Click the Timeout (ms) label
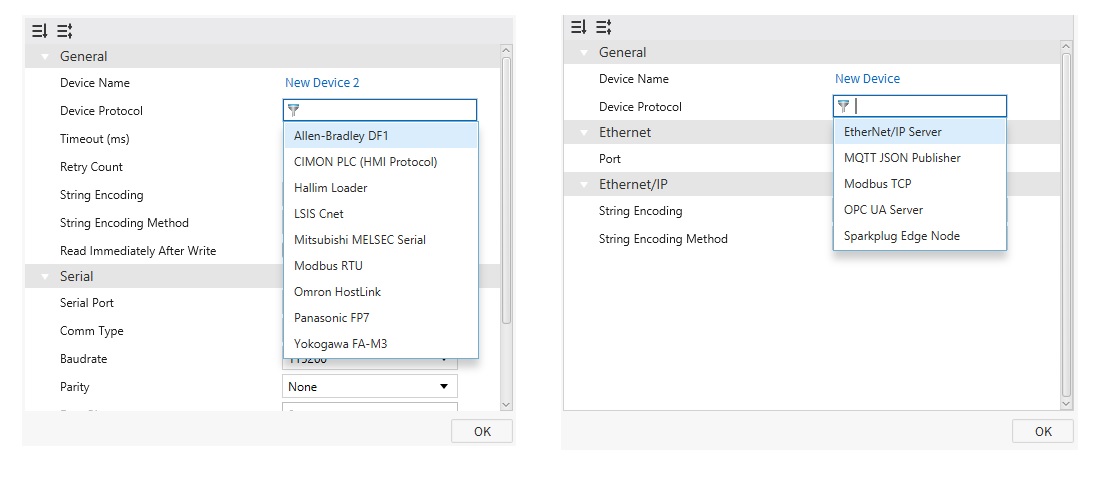 point(95,139)
